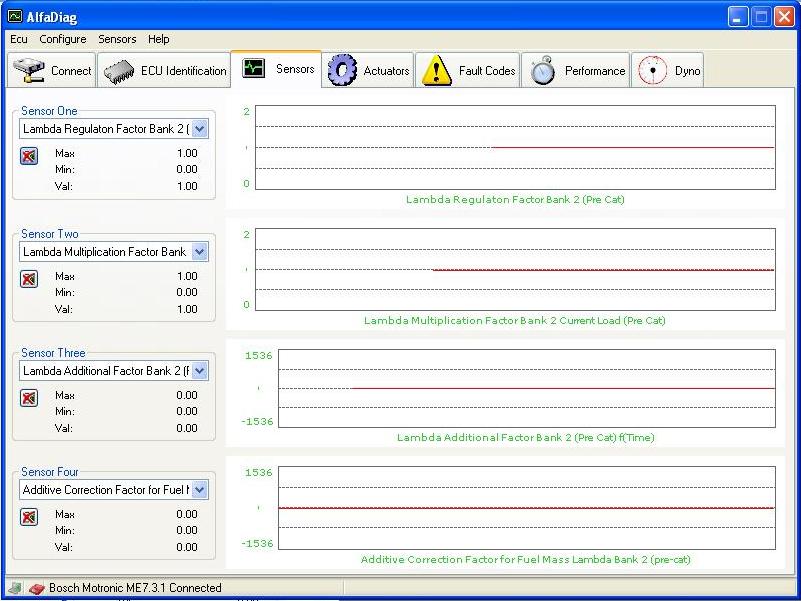Open the Connect tab with plug icon

53,71
